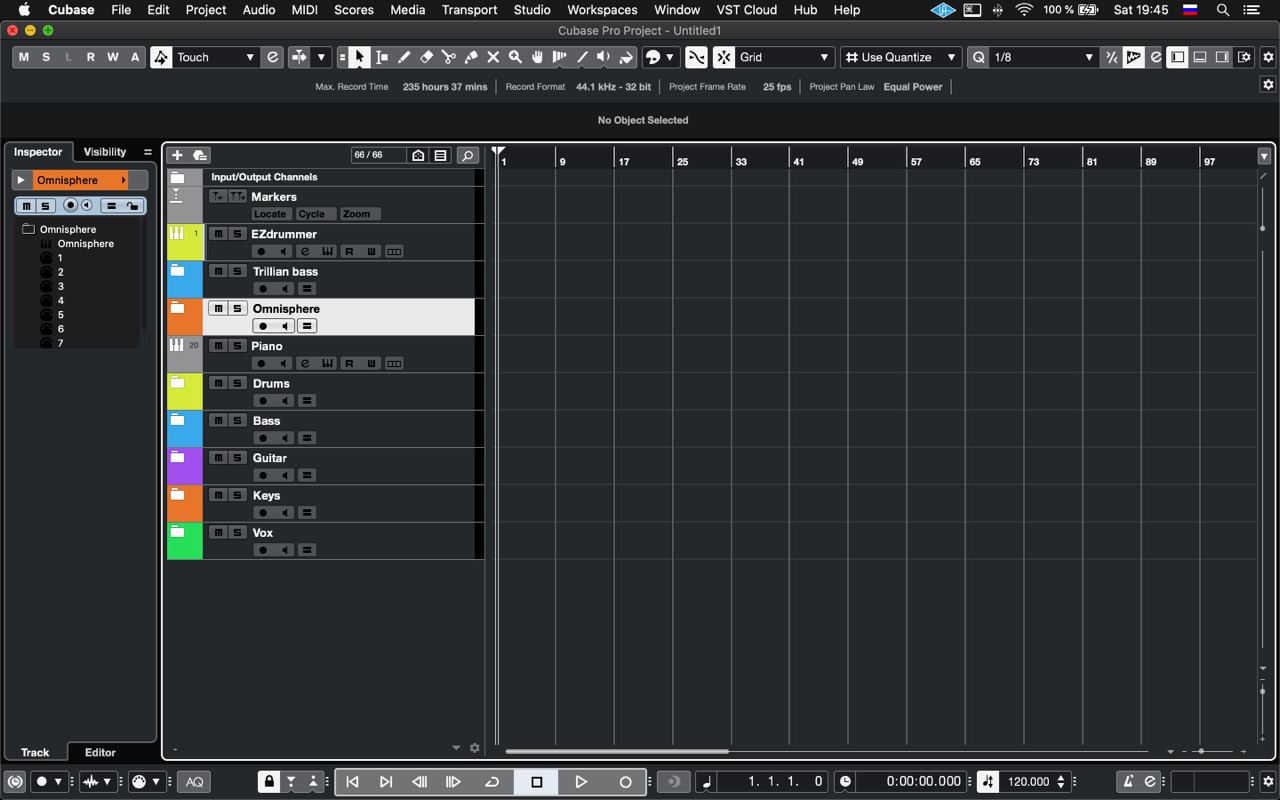Select the Time Warp tool
Viewport: 1280px width, 800px height.
559,57
